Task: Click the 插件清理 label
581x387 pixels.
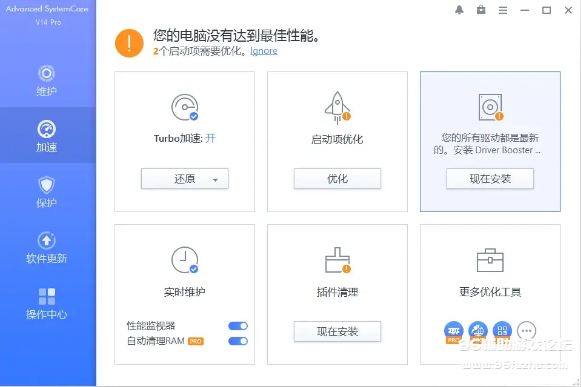Action: click(337, 292)
